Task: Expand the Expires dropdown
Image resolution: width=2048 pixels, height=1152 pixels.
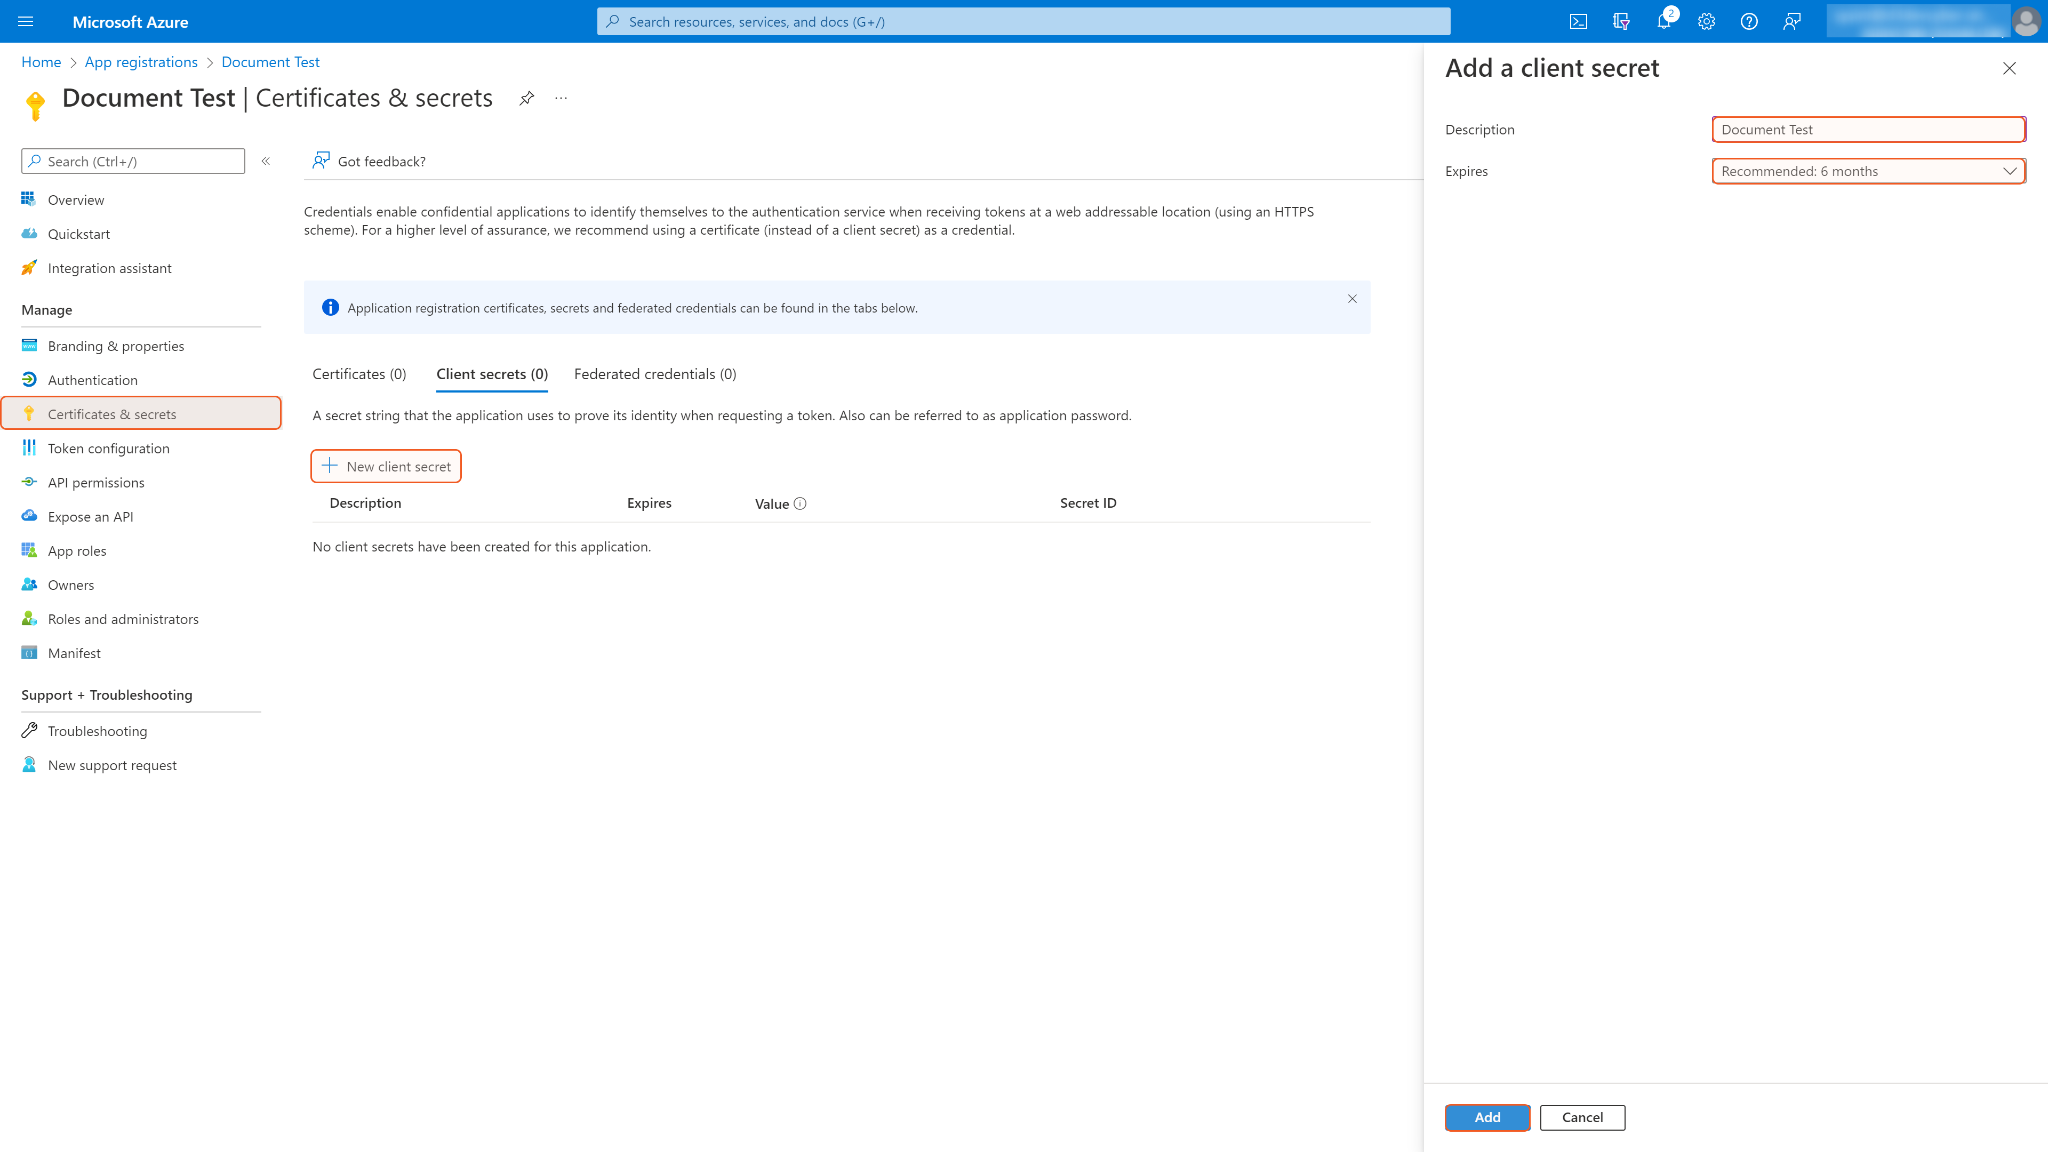Action: click(1868, 171)
